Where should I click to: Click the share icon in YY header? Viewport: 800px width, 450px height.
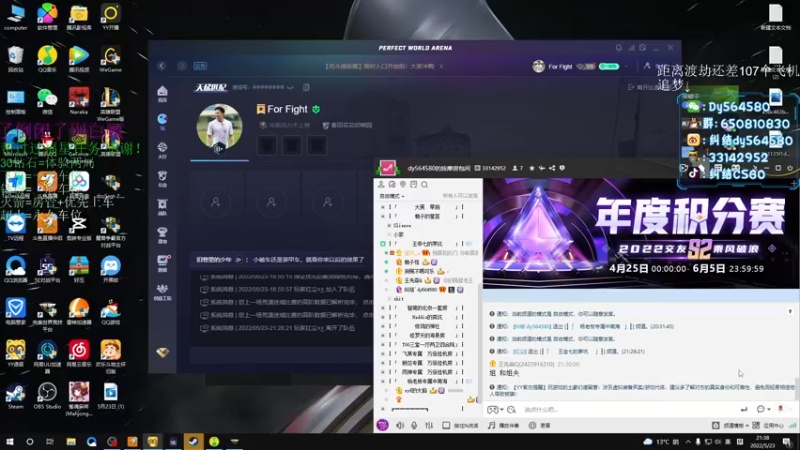click(x=552, y=168)
